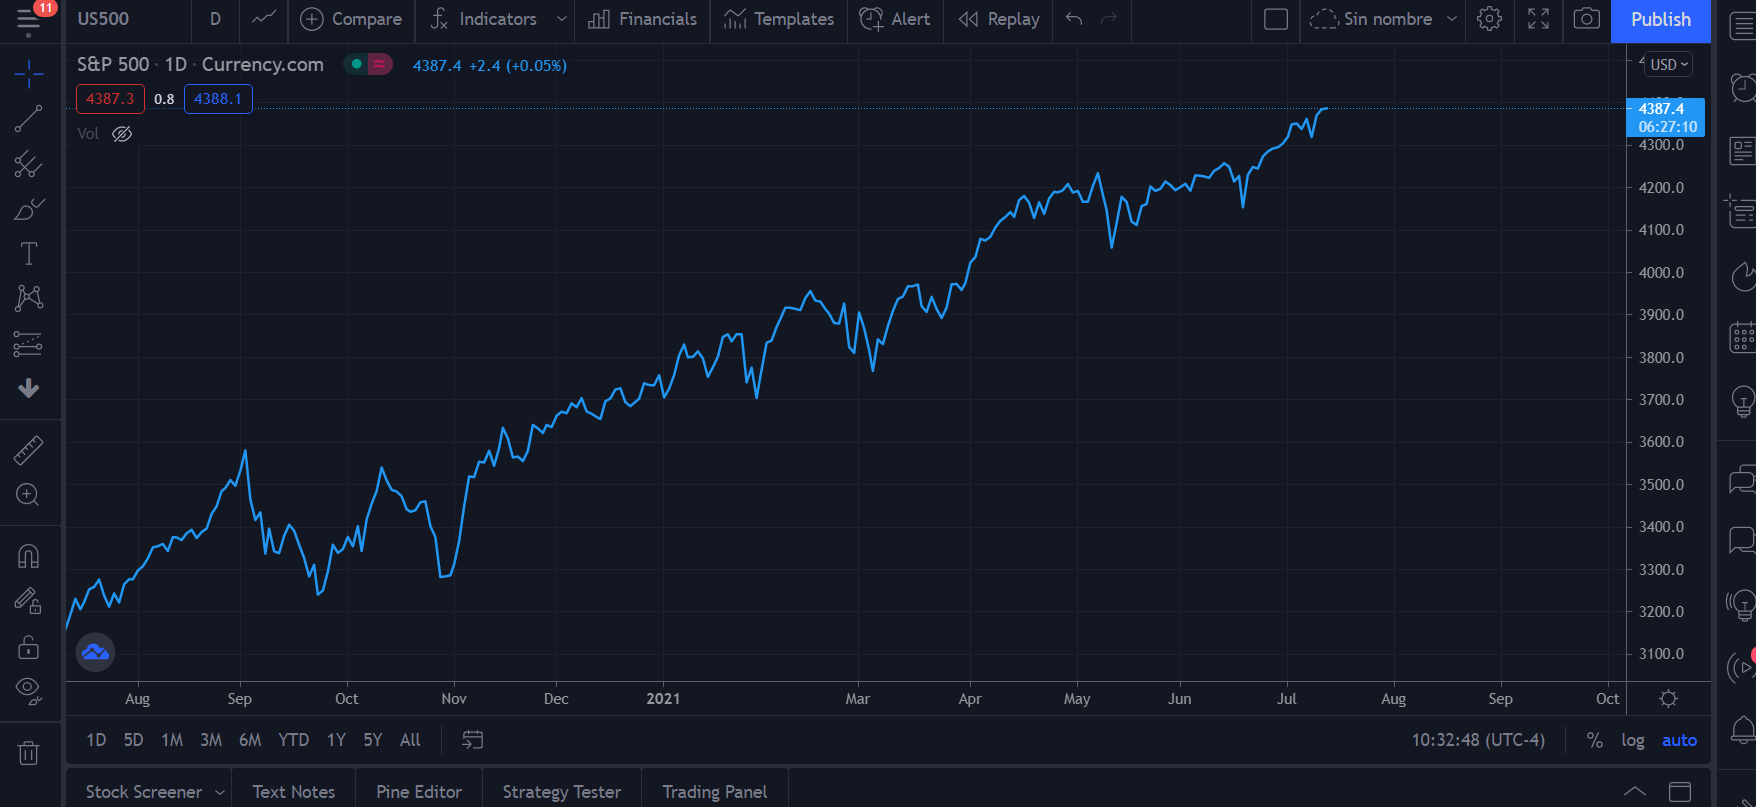Select the ruler measure tool
Viewport: 1756px width, 807px height.
(29, 450)
